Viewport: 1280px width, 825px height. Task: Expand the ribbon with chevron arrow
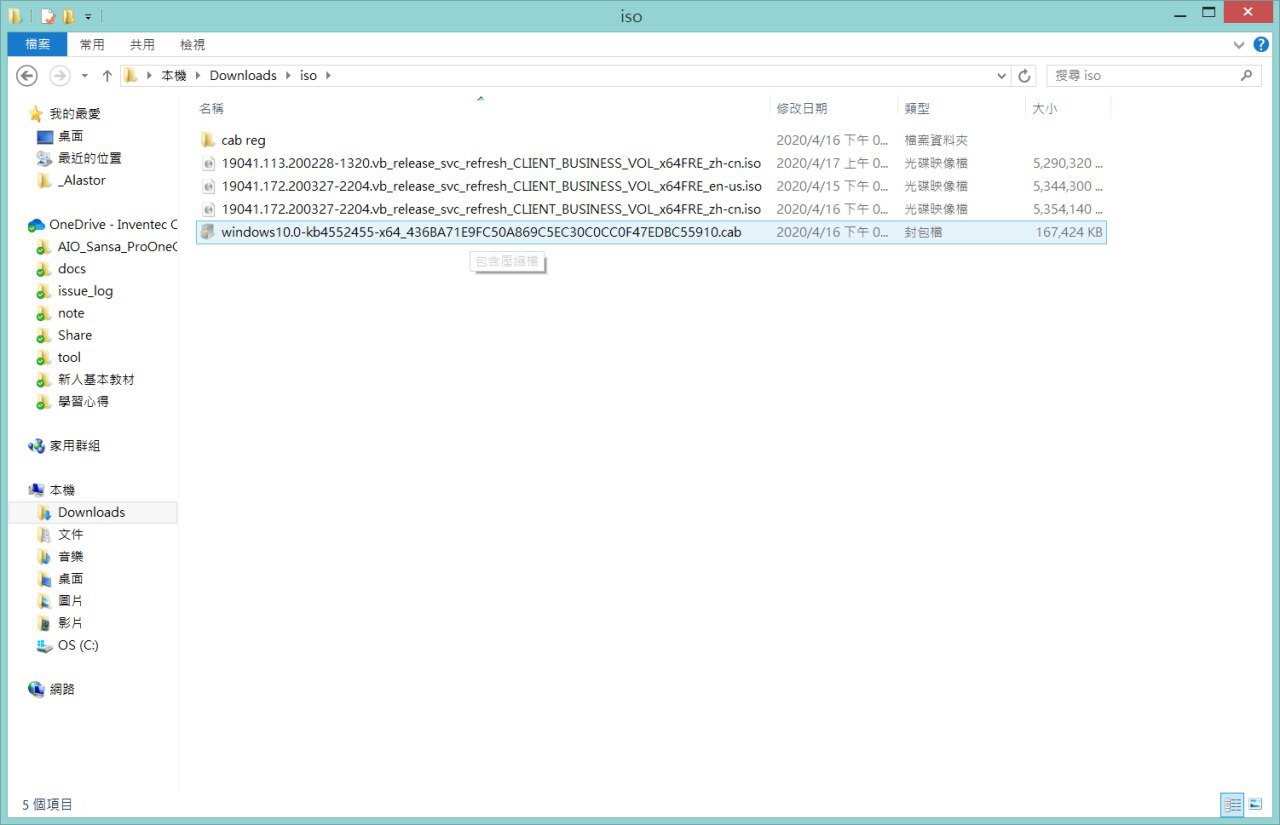[x=1241, y=45]
